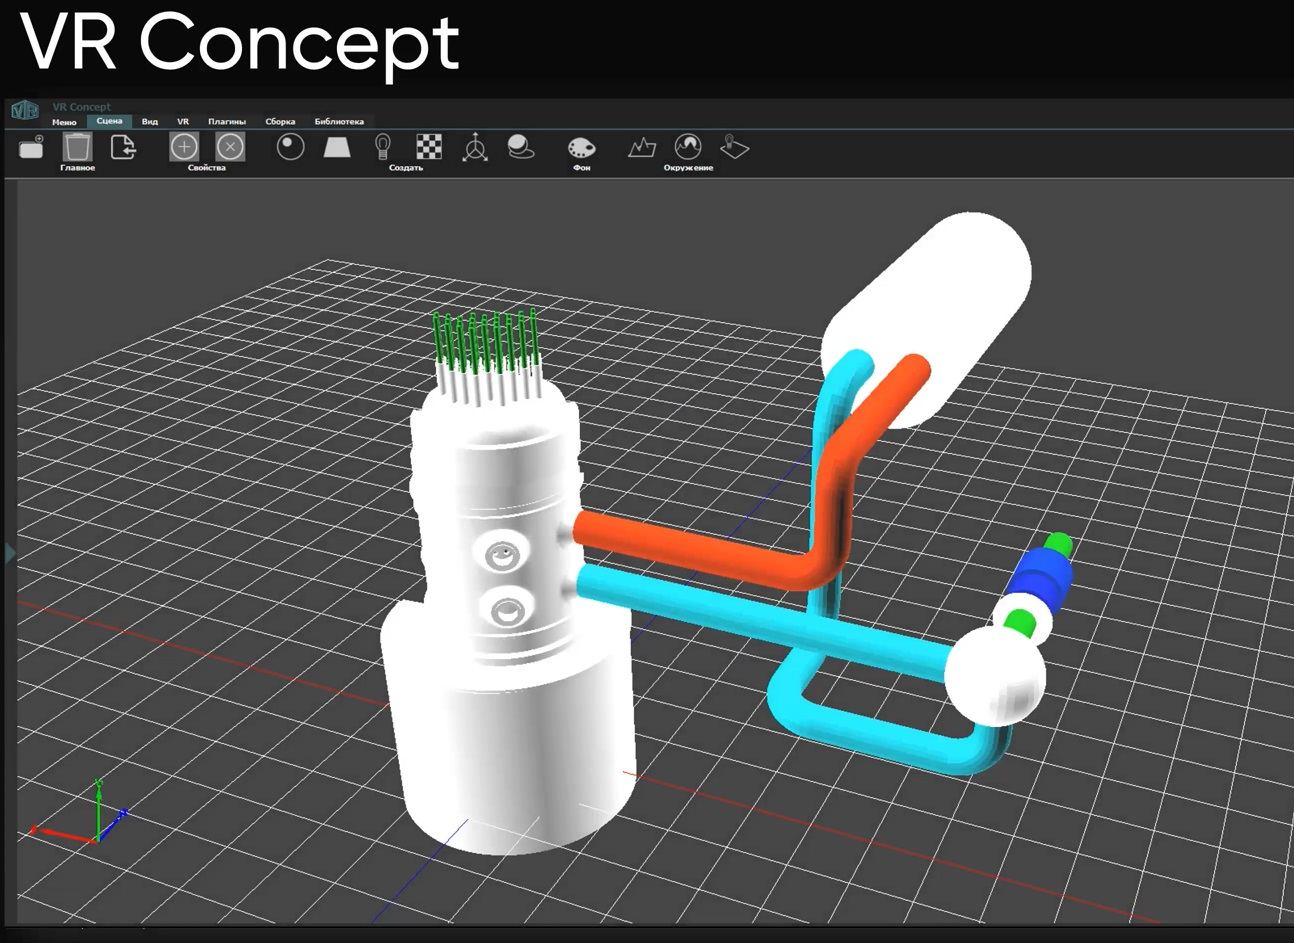Switch to the Сцена tab
This screenshot has width=1294, height=943.
(109, 121)
